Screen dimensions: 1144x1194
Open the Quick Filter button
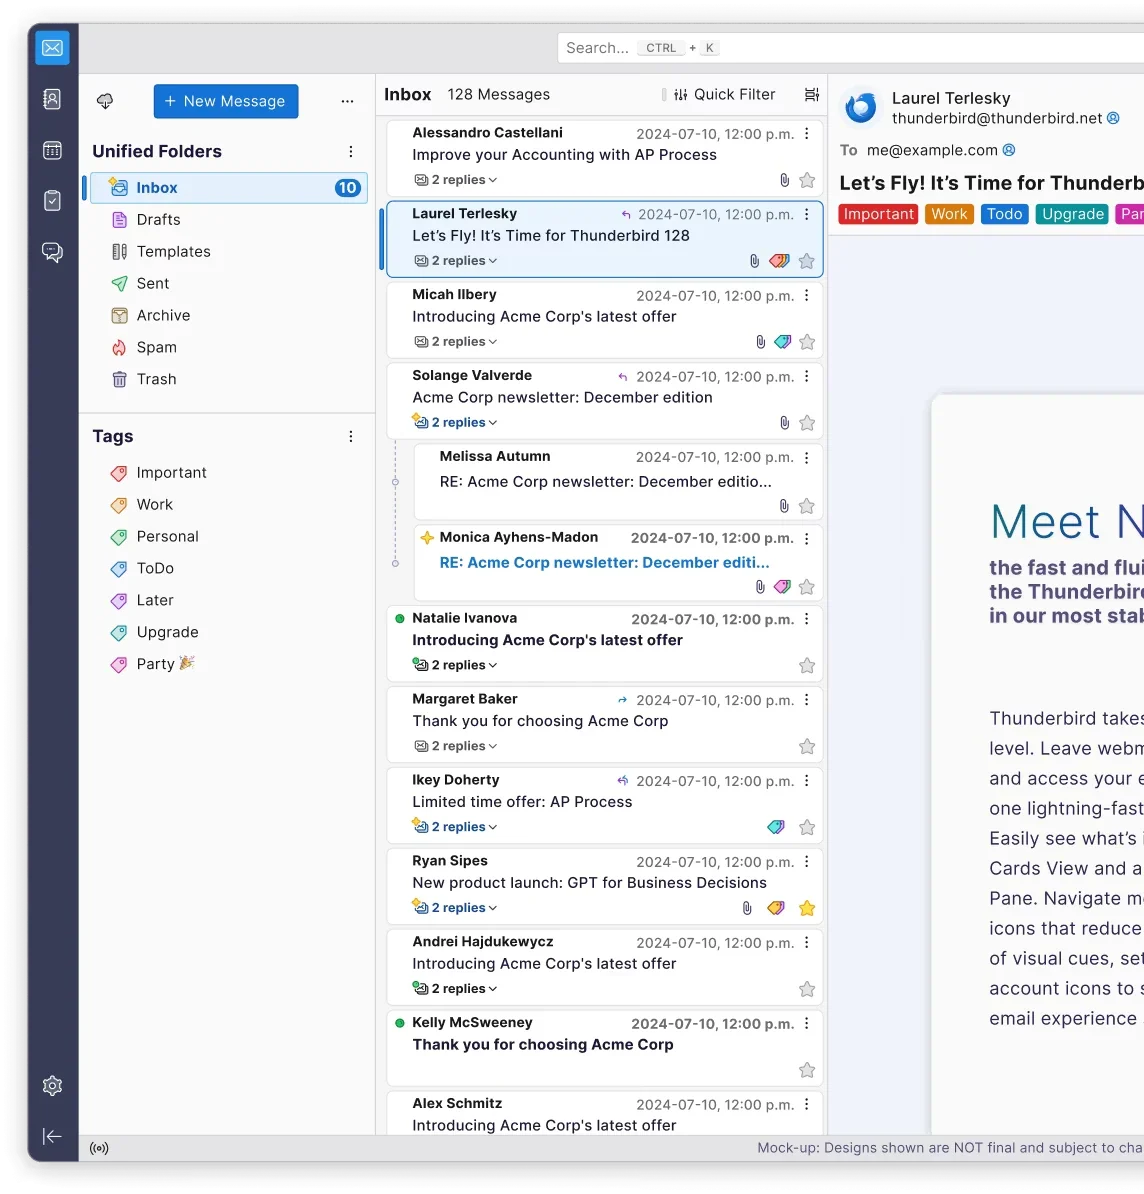click(724, 94)
